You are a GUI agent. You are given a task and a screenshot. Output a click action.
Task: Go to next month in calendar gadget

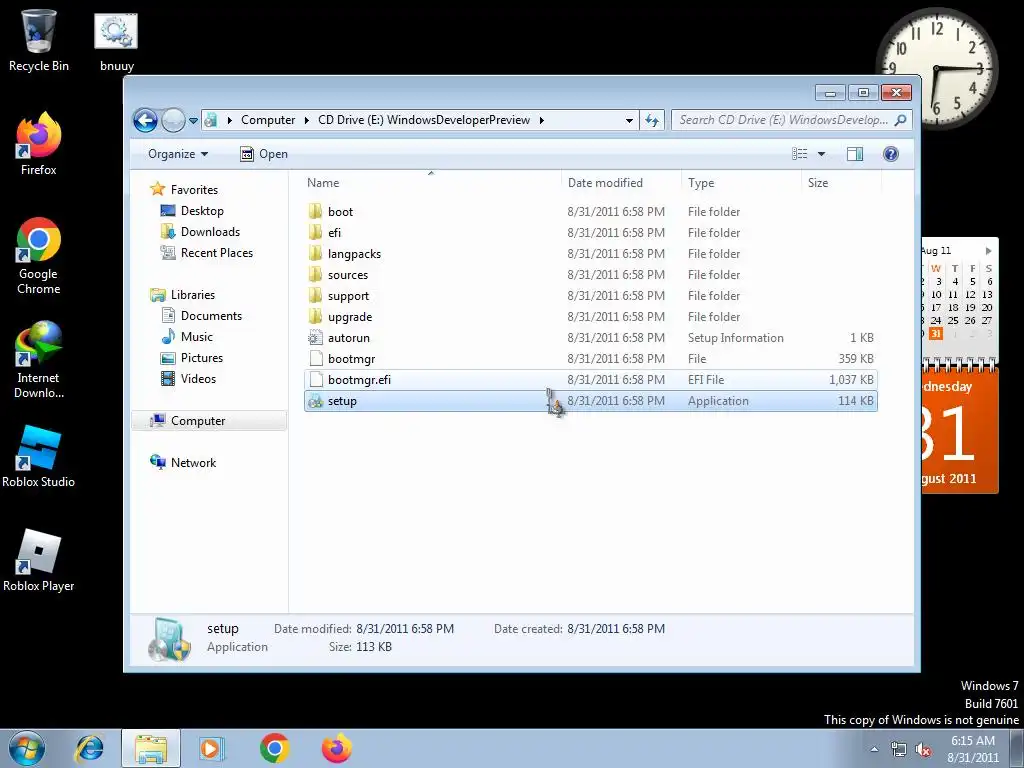tap(989, 251)
